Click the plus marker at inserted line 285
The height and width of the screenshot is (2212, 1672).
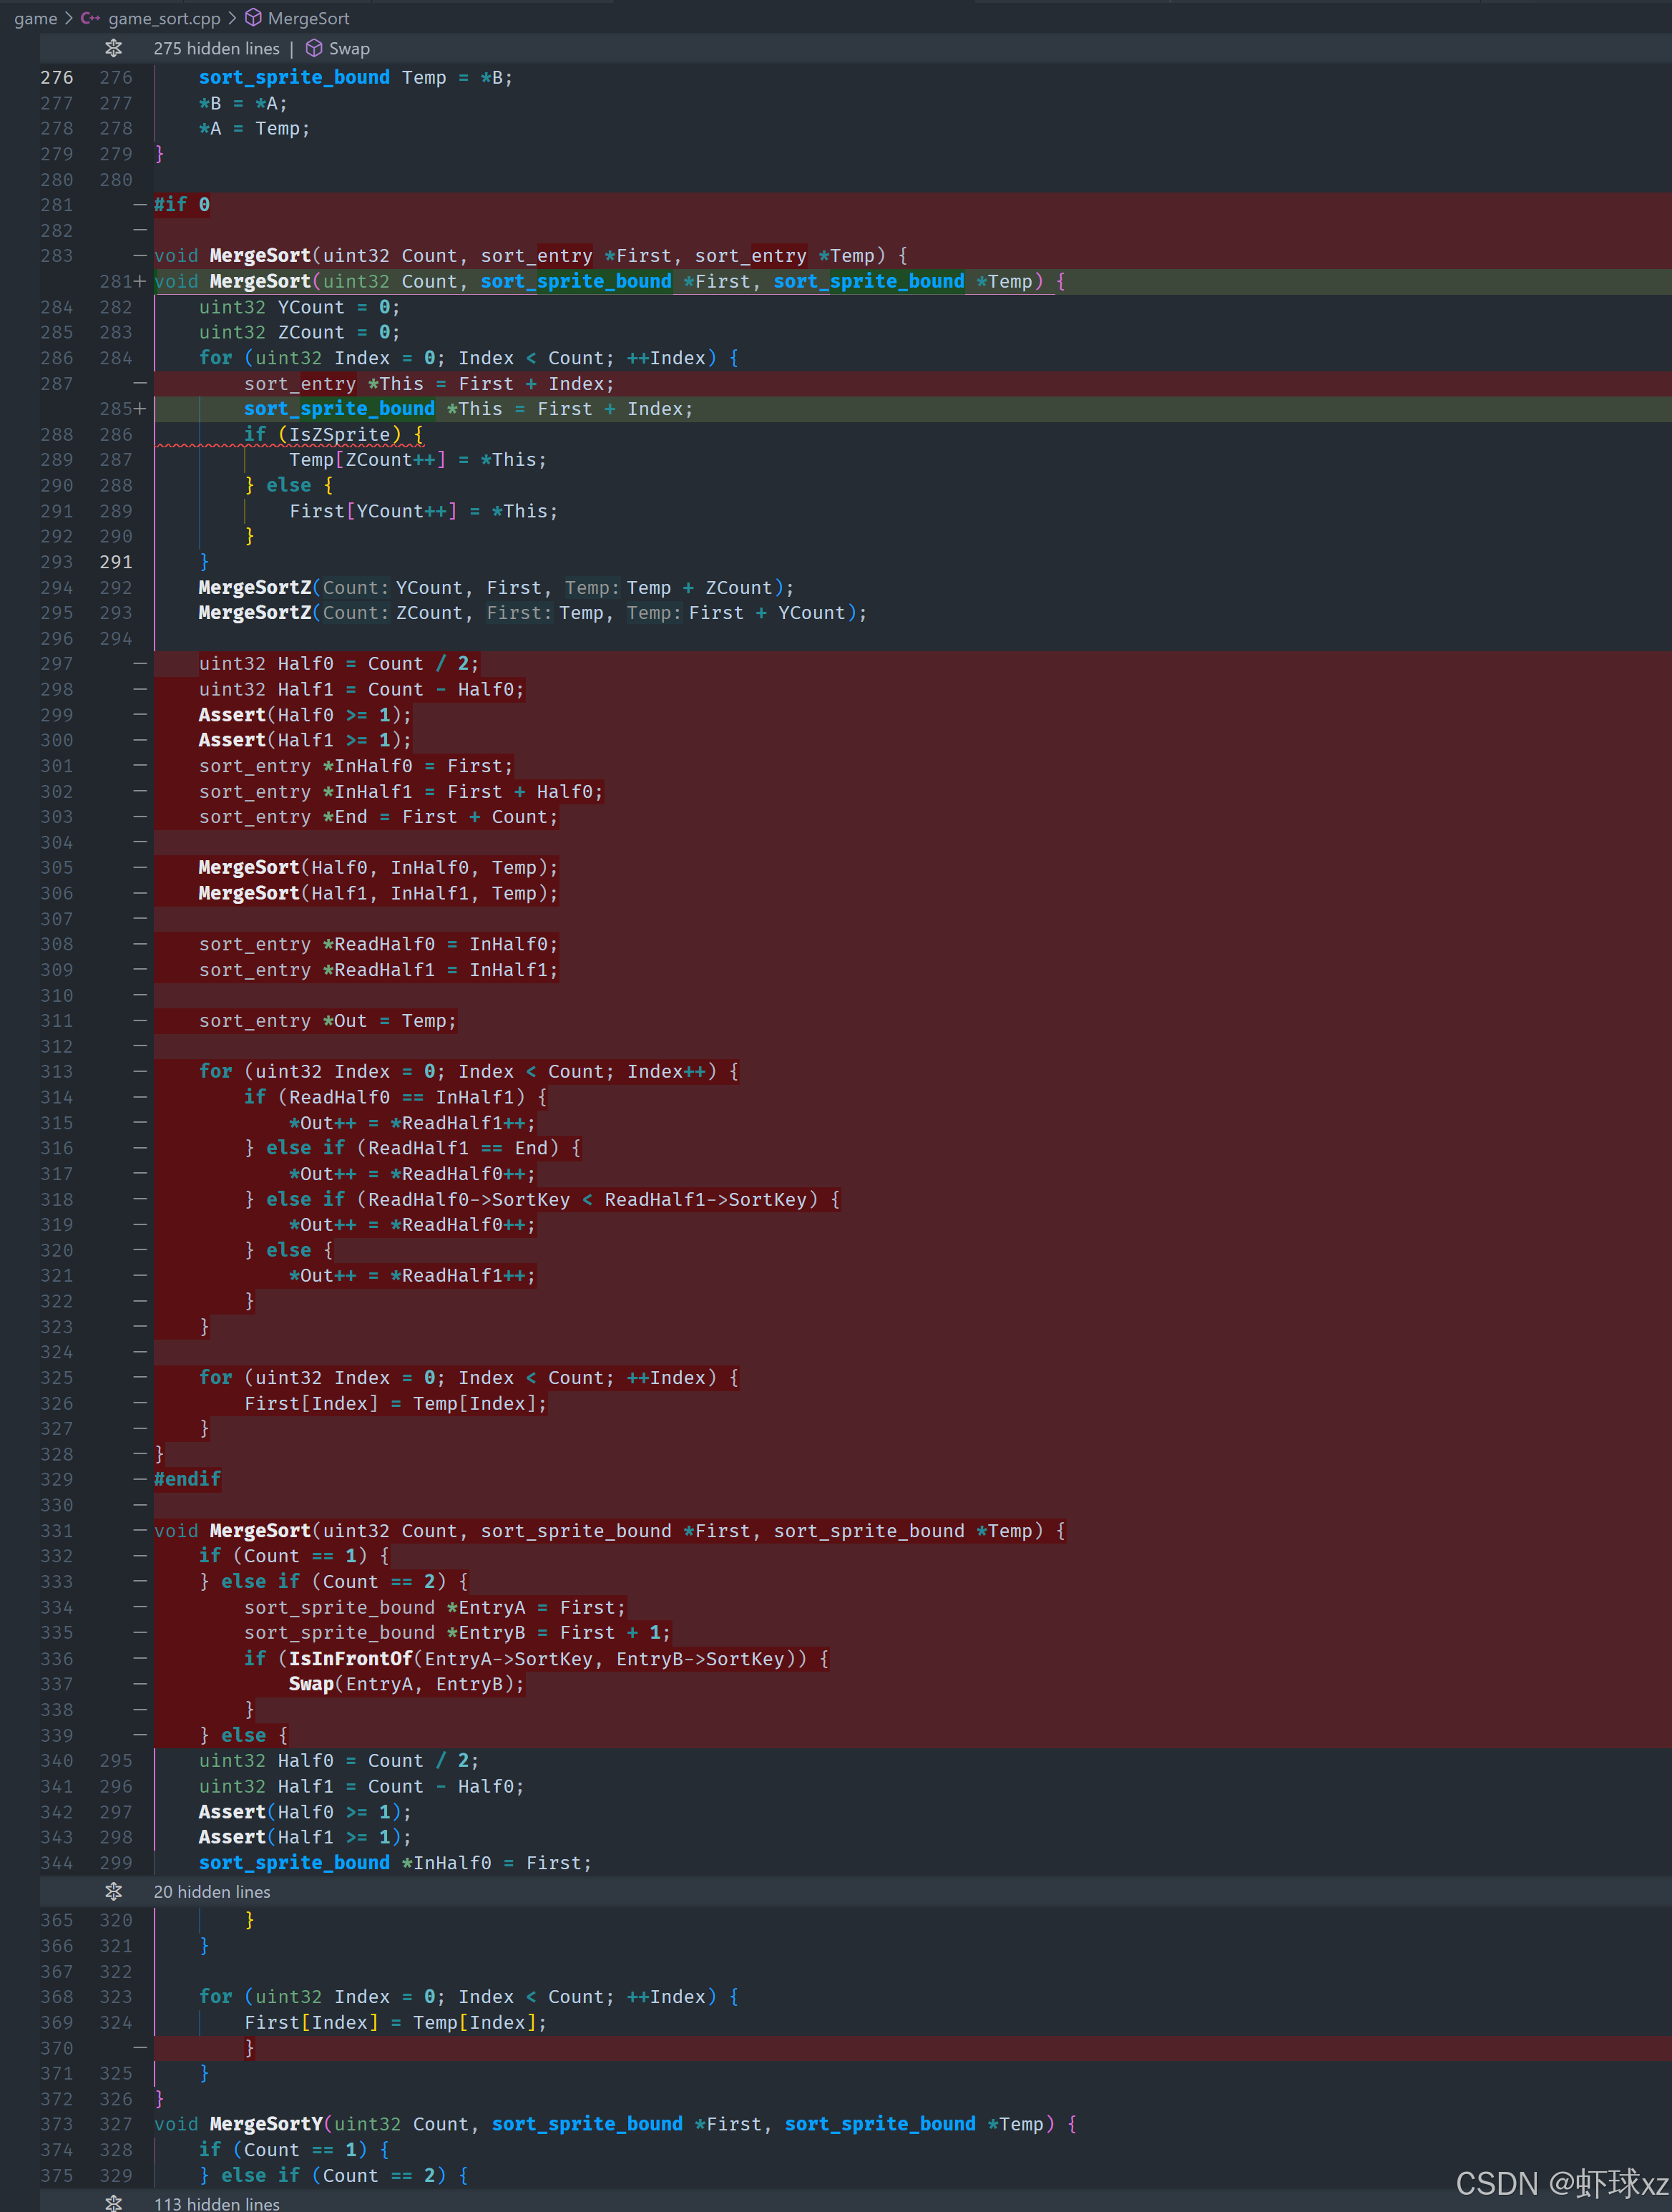pyautogui.click(x=140, y=409)
